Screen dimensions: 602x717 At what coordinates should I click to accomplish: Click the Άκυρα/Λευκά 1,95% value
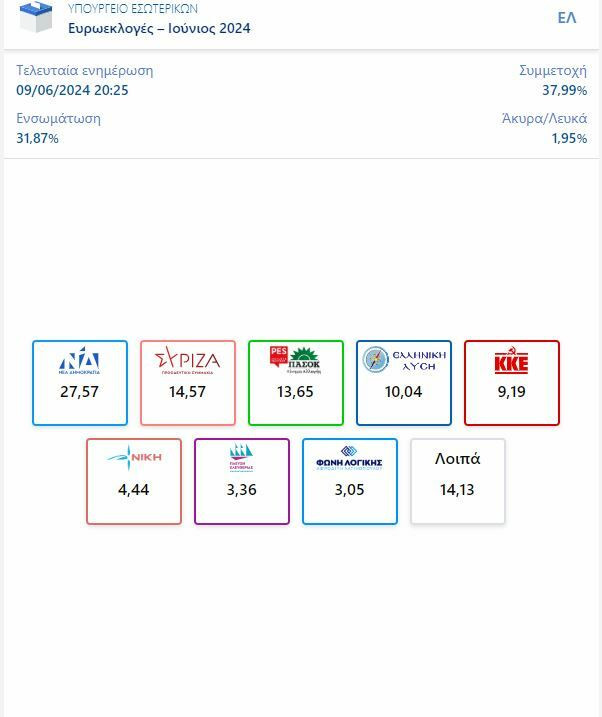pos(570,138)
